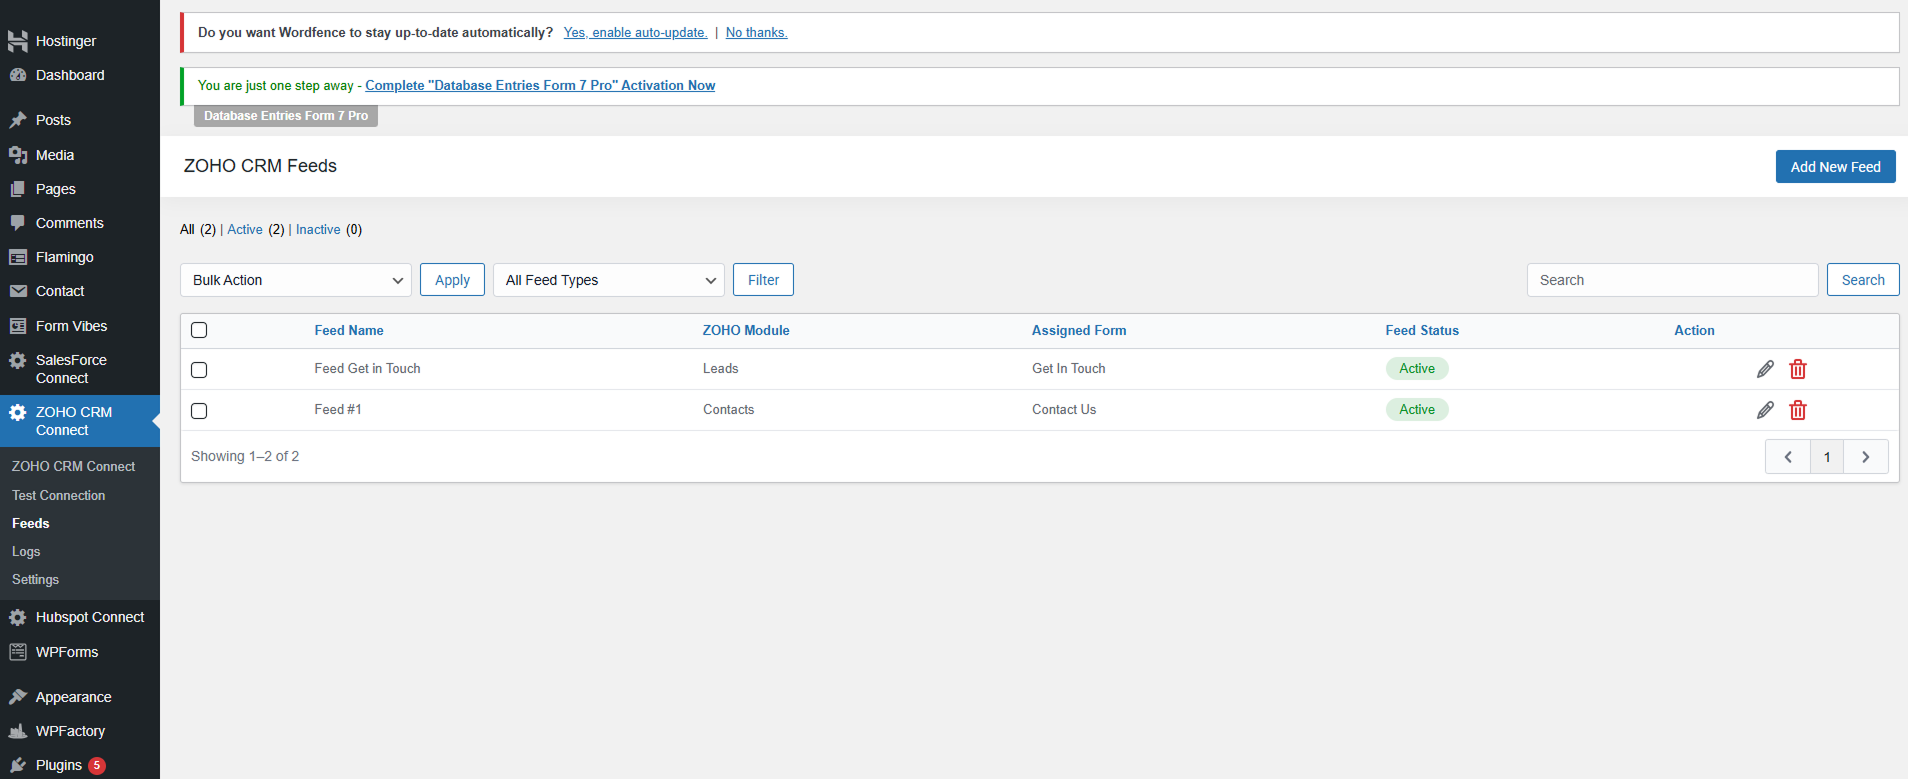Click No thanks link in Wordfence notice
The width and height of the screenshot is (1908, 779).
pyautogui.click(x=756, y=33)
